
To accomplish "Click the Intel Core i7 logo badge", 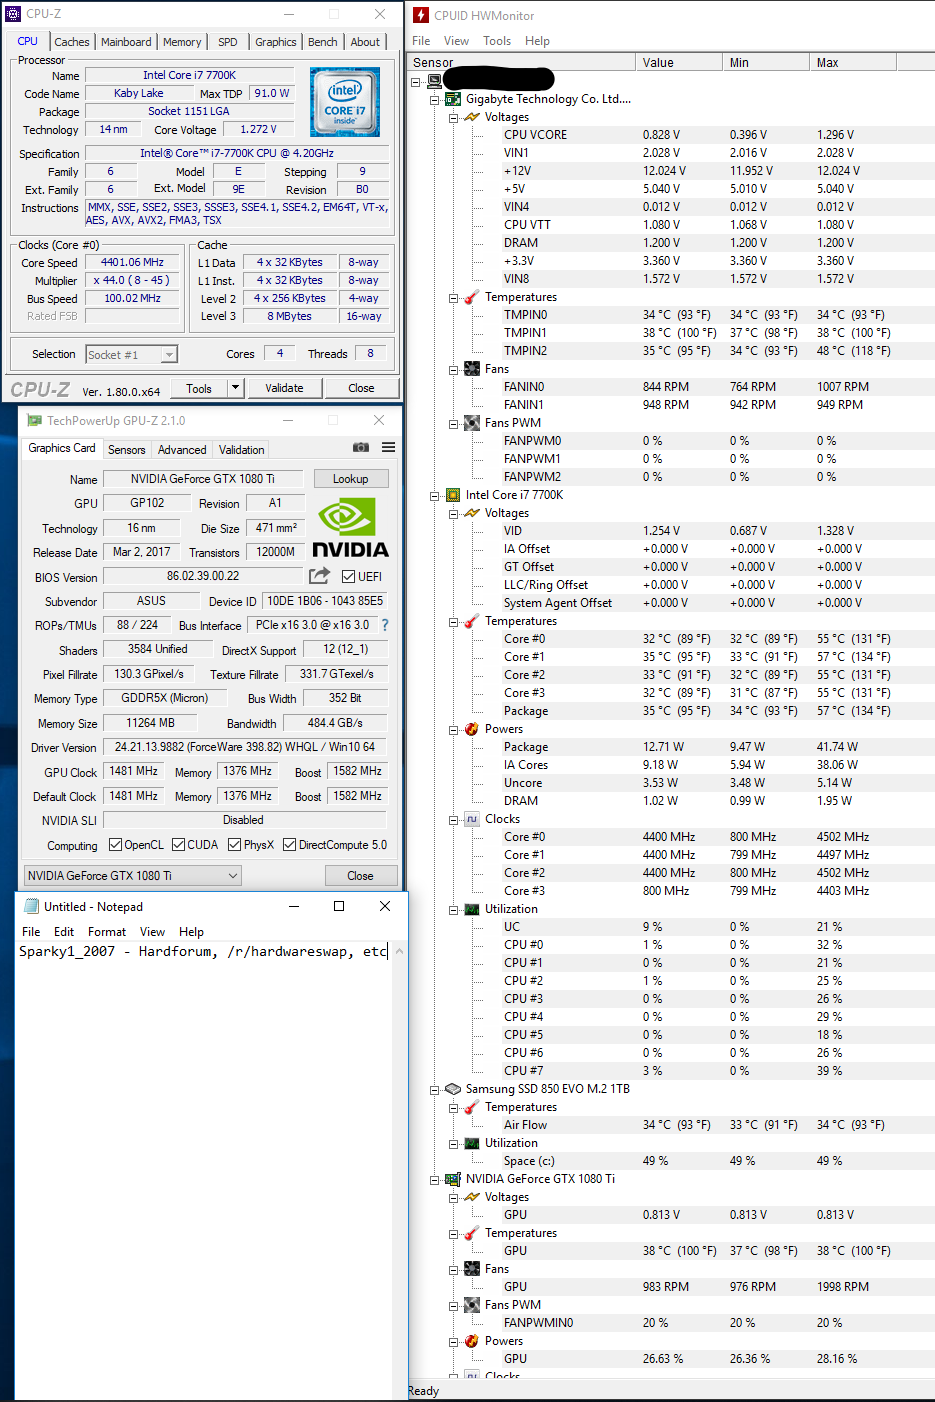I will click(x=344, y=102).
